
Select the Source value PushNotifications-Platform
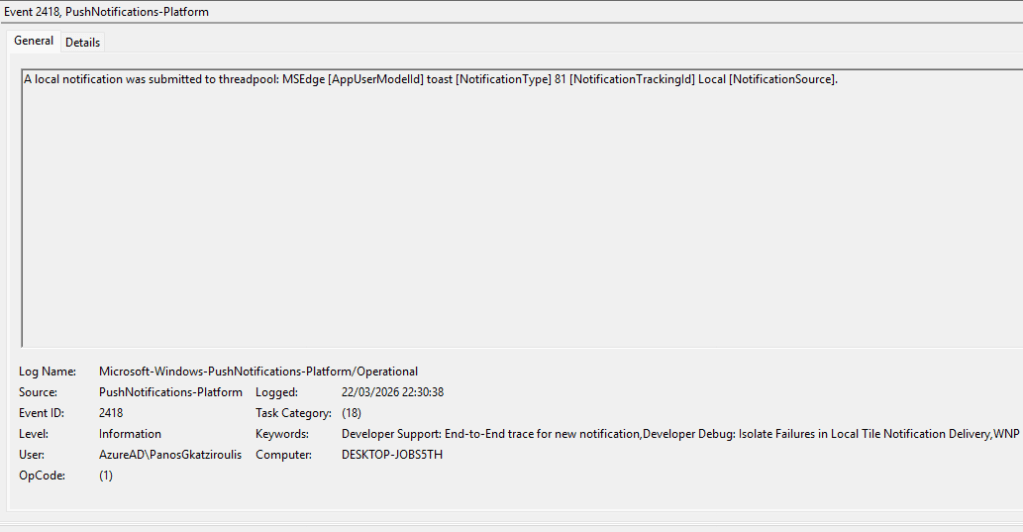170,393
